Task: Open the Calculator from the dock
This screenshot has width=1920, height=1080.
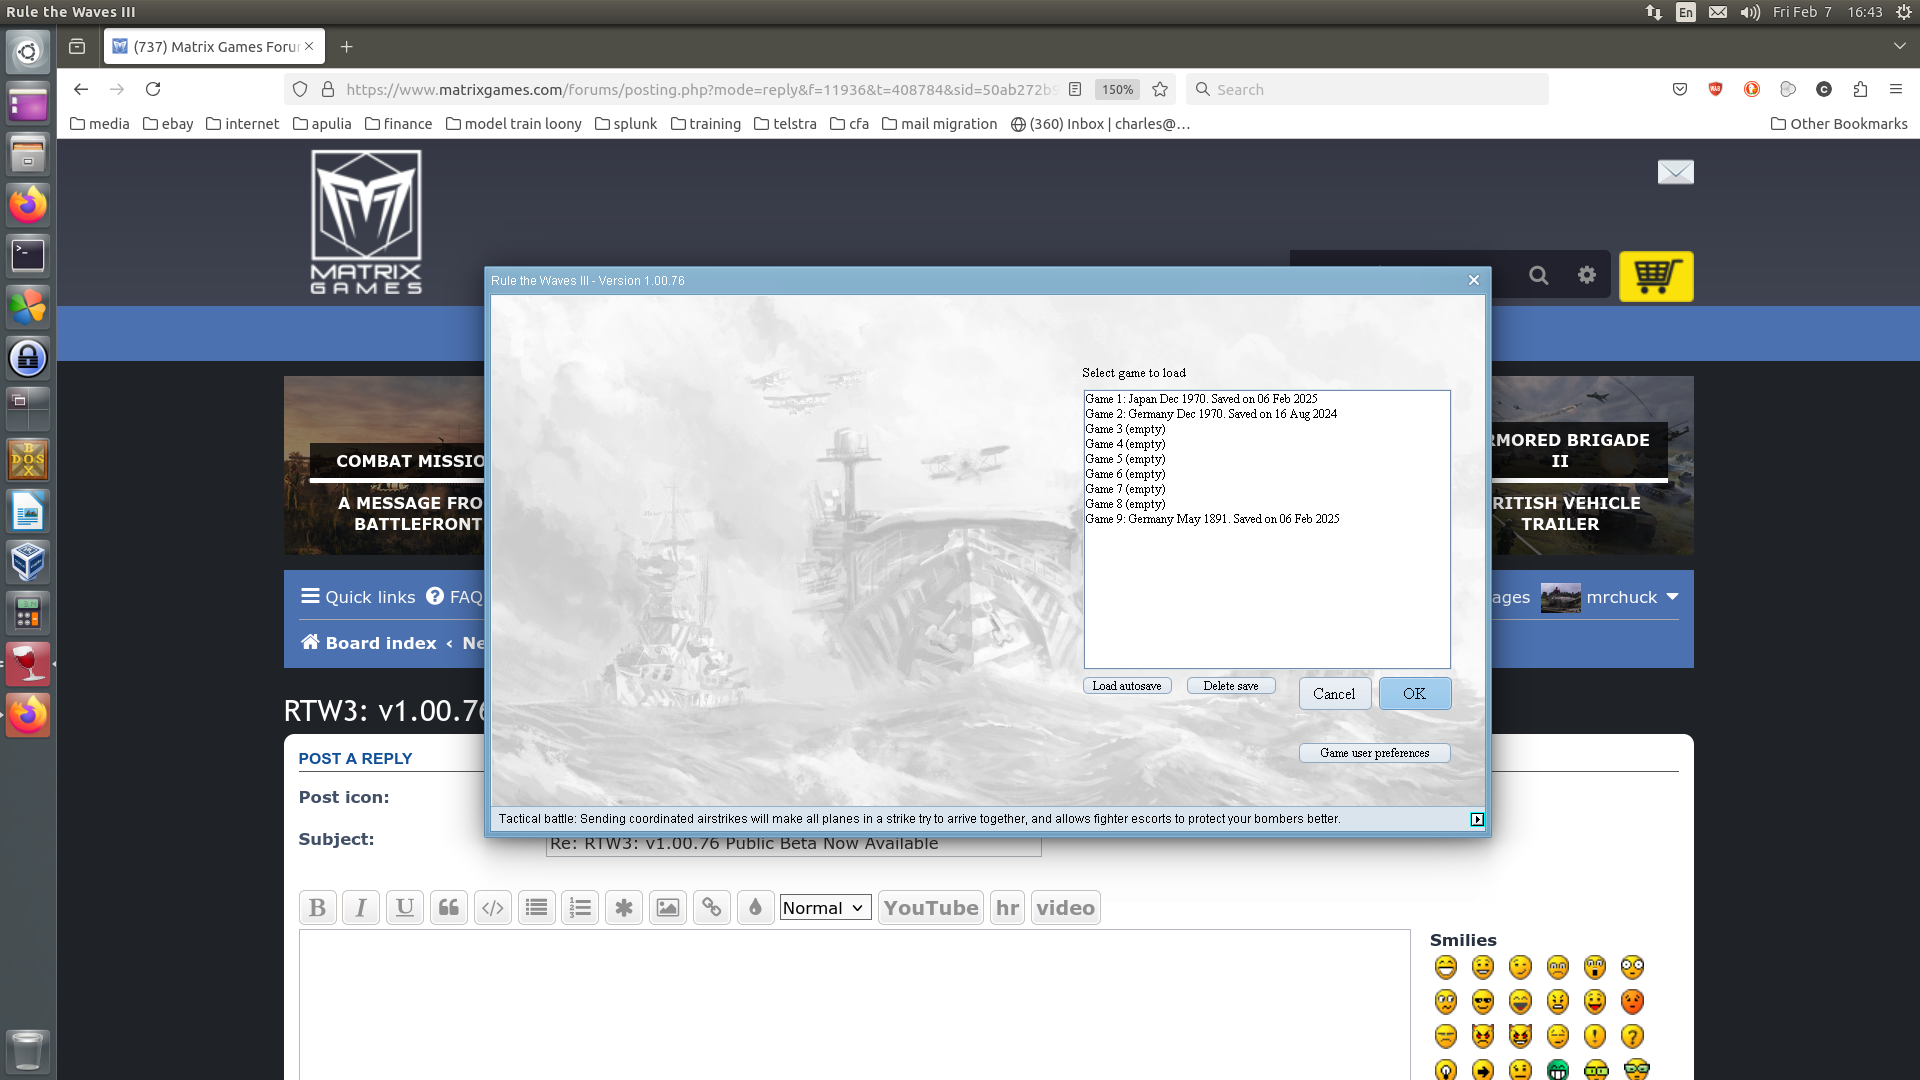Action: pyautogui.click(x=28, y=613)
